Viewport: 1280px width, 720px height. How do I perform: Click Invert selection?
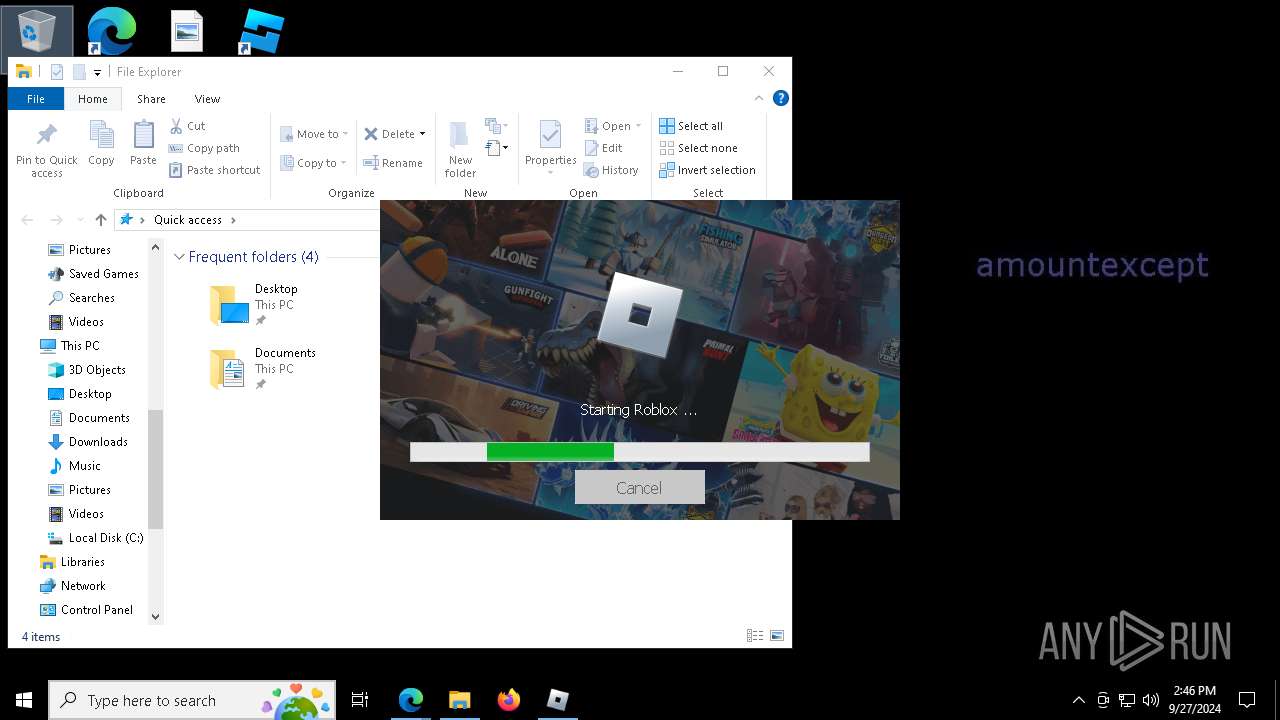pyautogui.click(x=707, y=170)
